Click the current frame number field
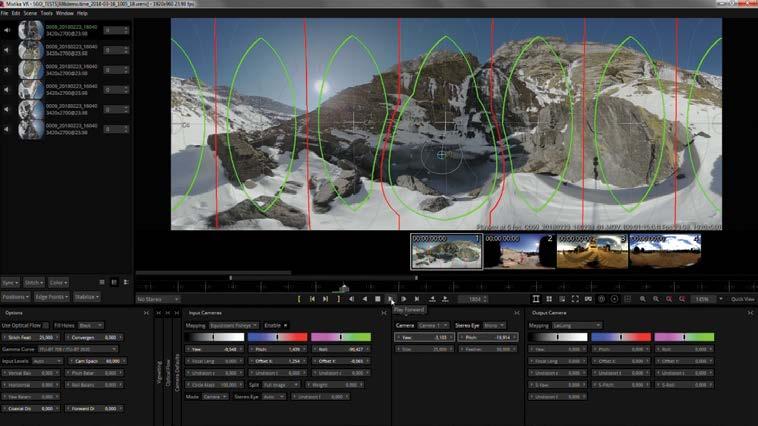This screenshot has width=758, height=426. (x=472, y=299)
